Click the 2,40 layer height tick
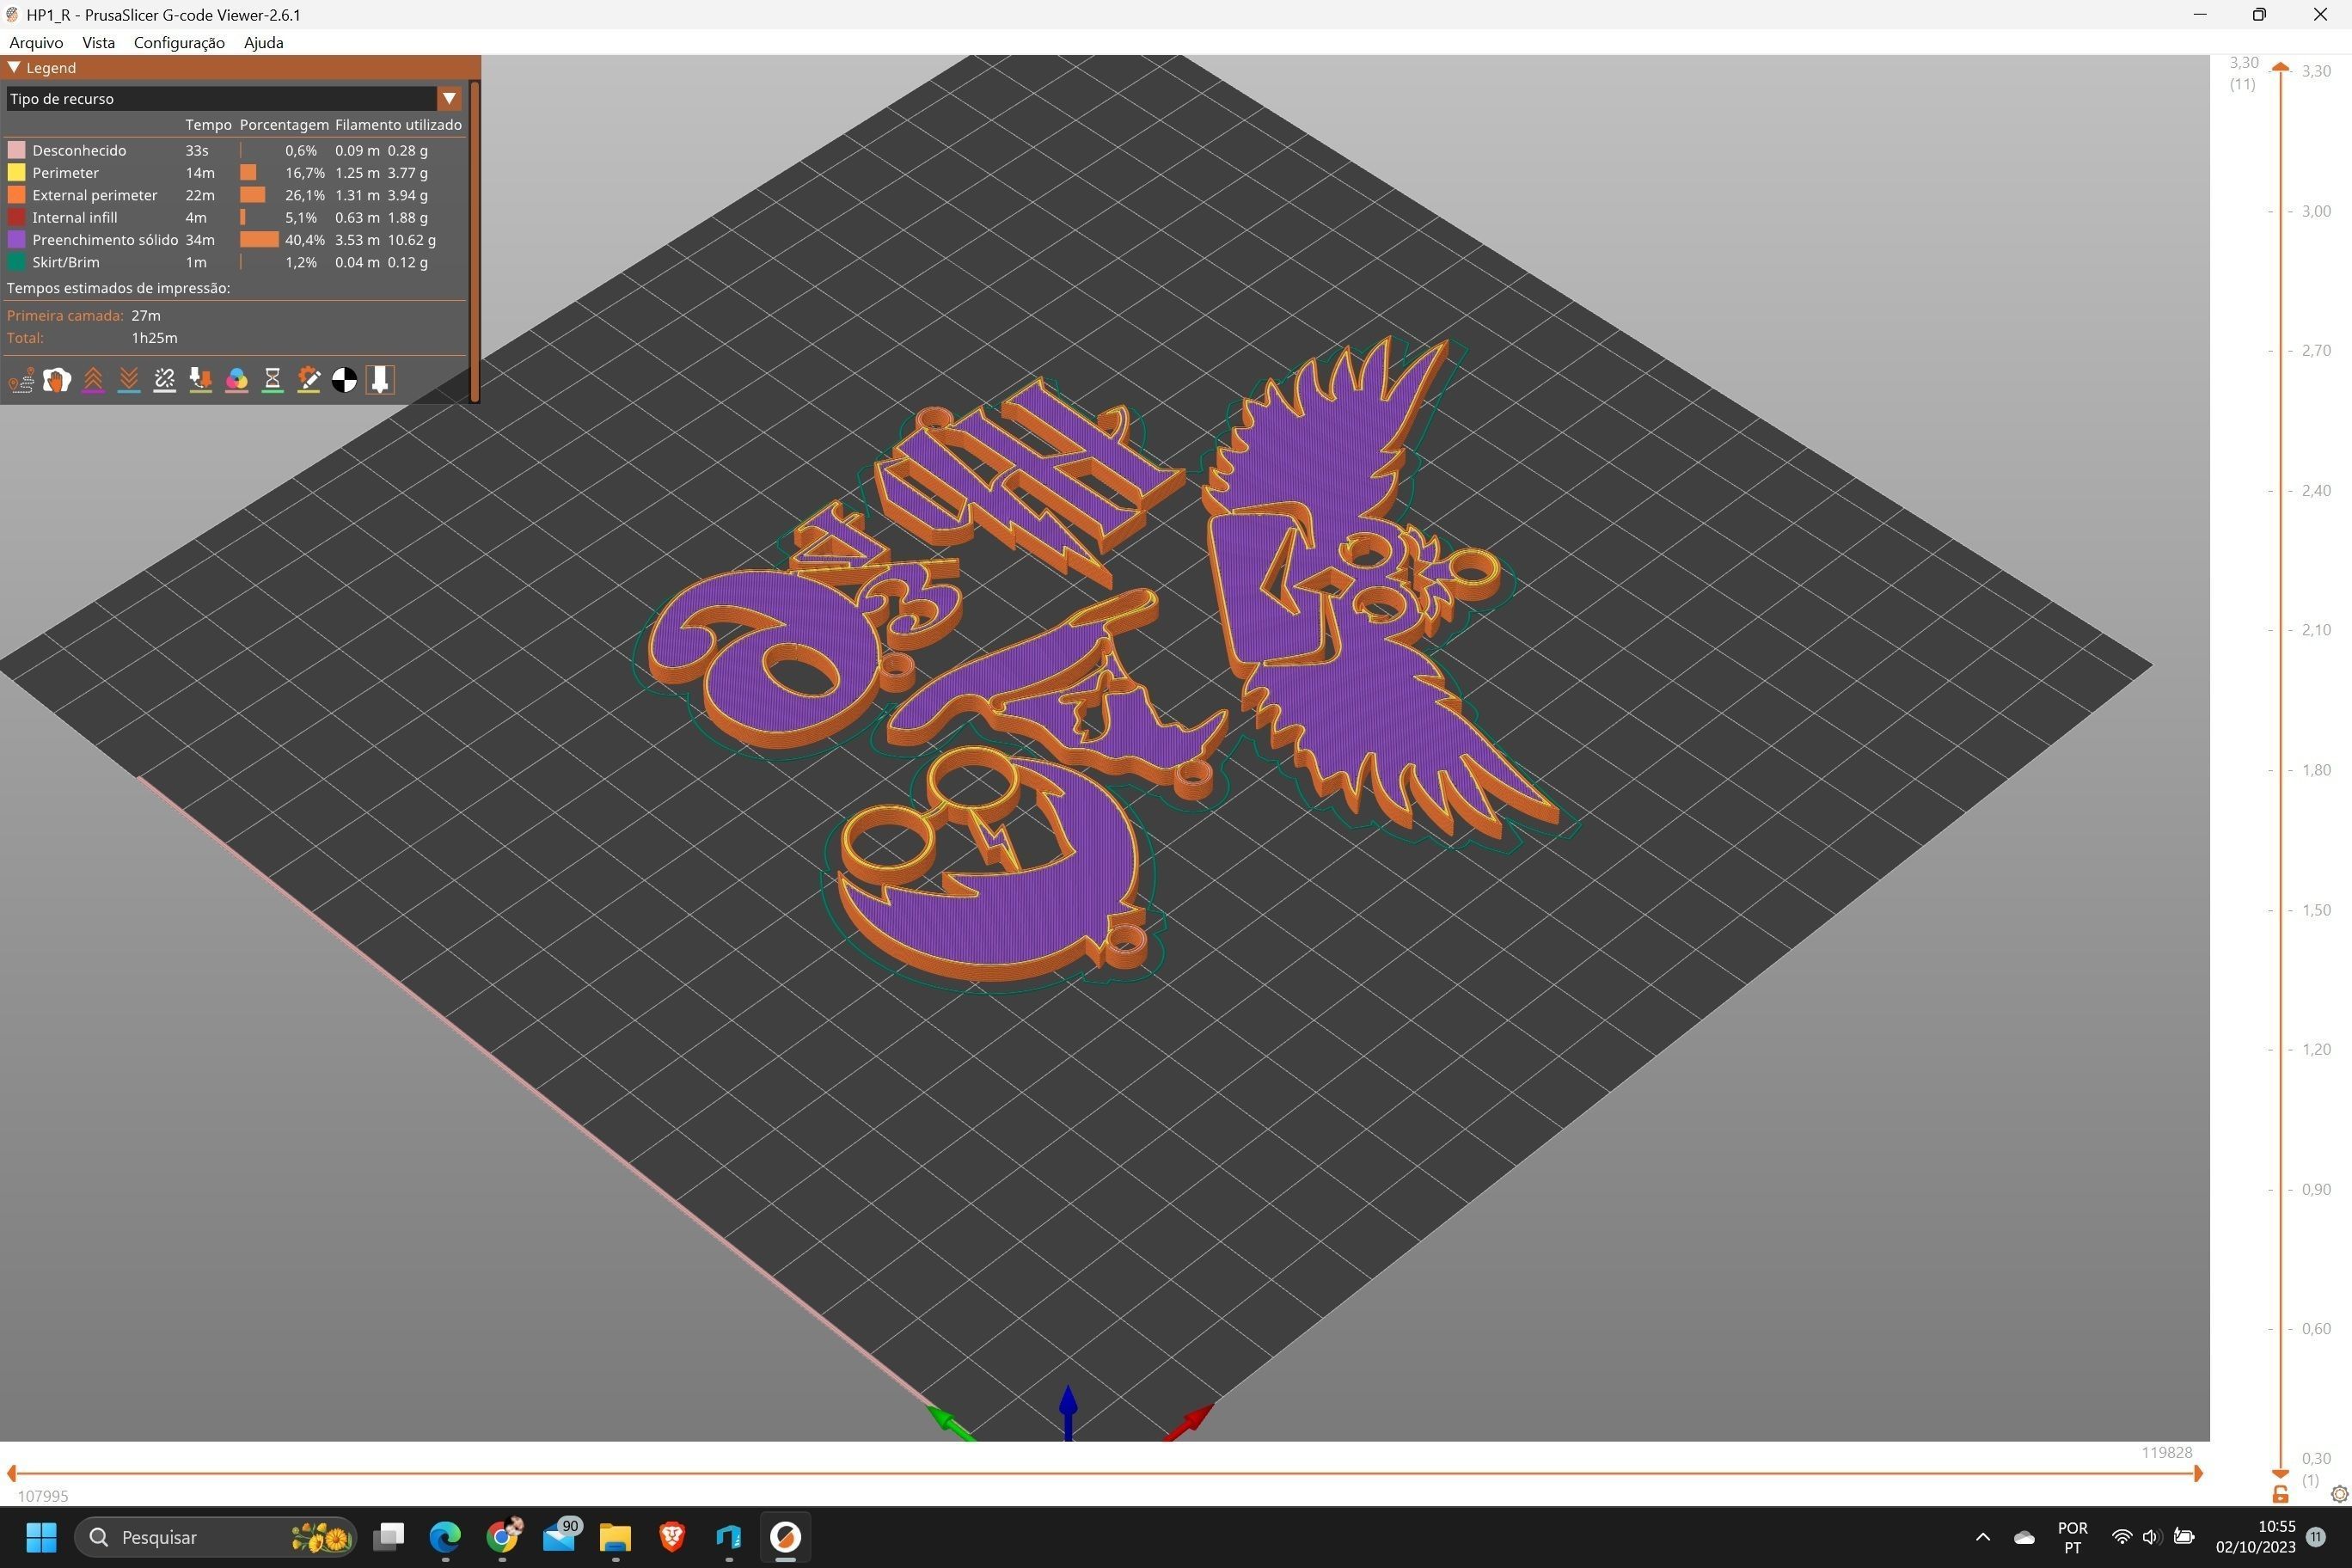This screenshot has width=2352, height=1568. 2316,490
